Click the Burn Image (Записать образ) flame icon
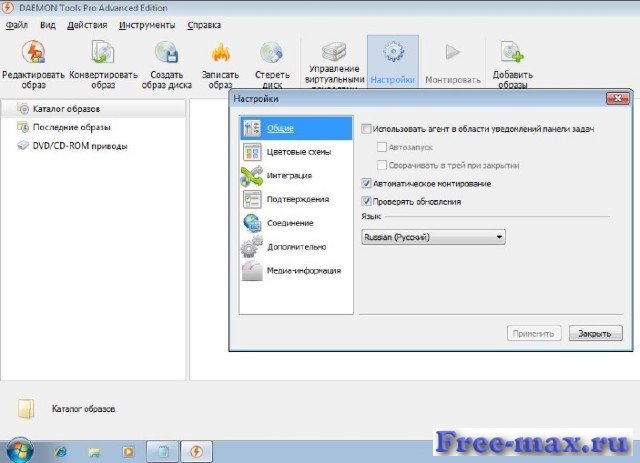The width and height of the screenshot is (640, 463). (220, 53)
